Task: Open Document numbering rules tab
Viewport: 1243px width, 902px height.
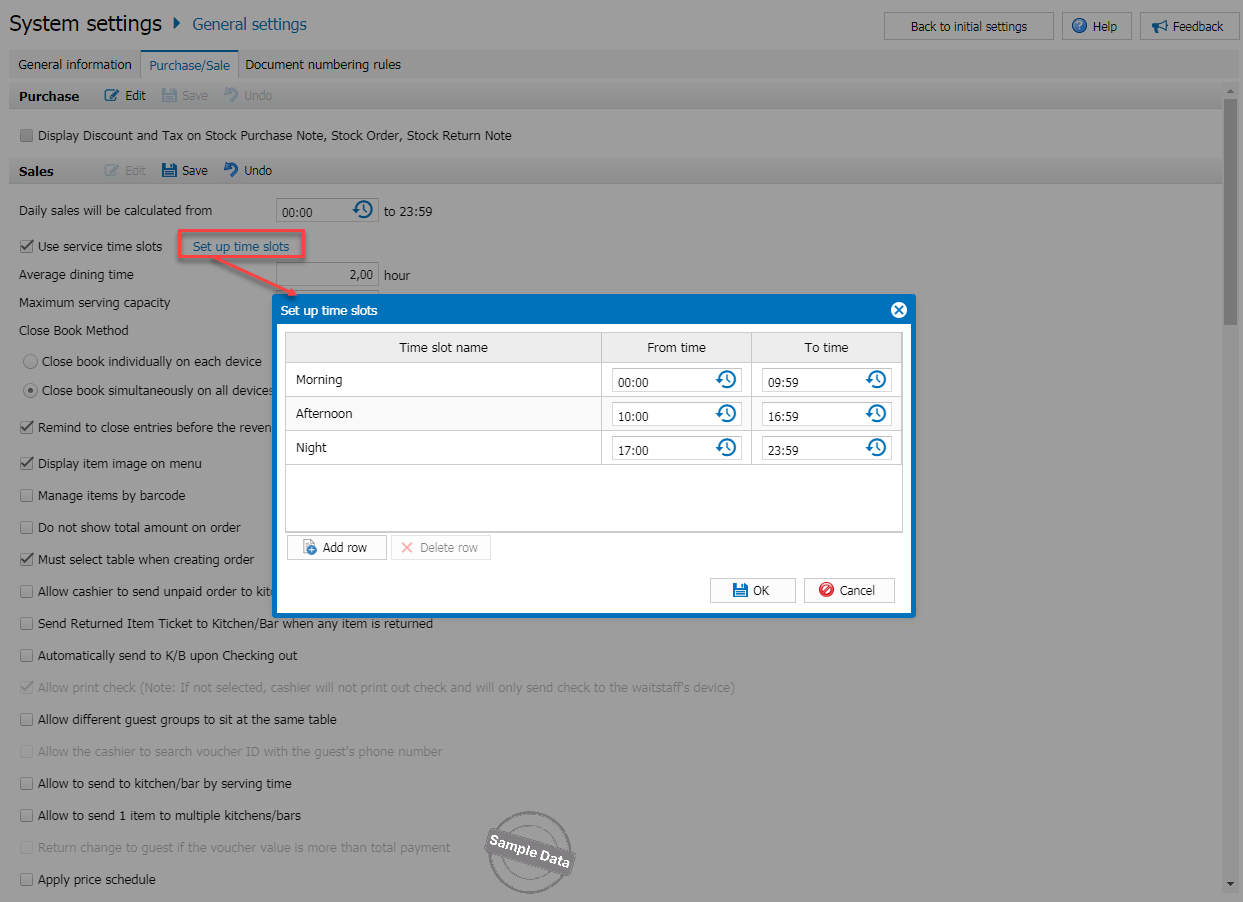Action: coord(323,65)
